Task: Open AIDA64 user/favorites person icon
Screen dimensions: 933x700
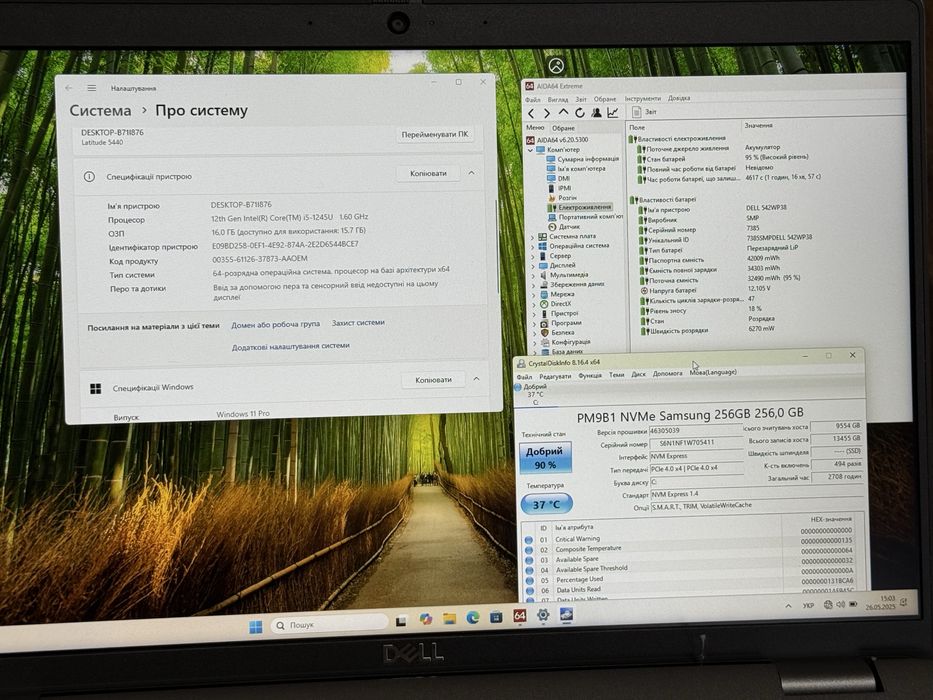Action: point(596,112)
